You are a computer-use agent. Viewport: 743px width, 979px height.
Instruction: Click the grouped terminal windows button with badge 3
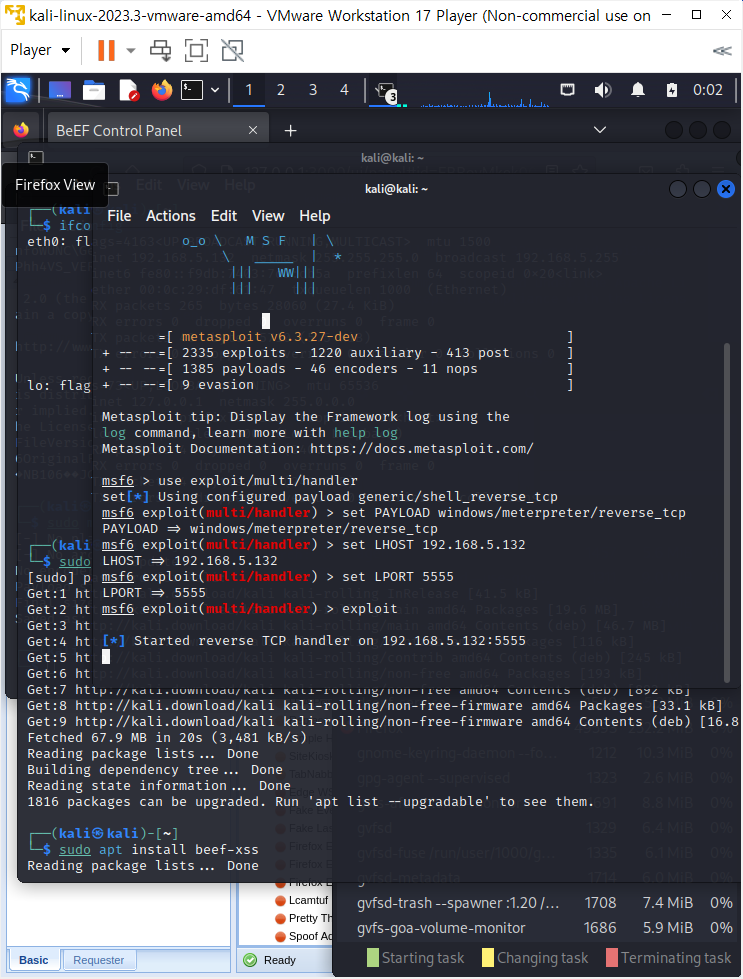click(x=385, y=91)
